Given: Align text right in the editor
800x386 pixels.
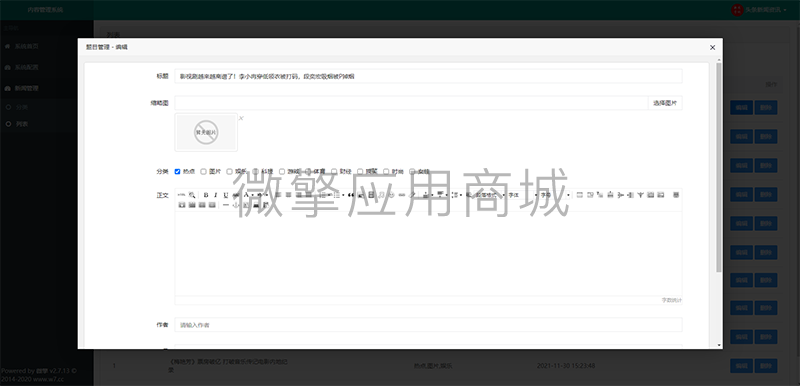Looking at the screenshot, I should pyautogui.click(x=298, y=195).
